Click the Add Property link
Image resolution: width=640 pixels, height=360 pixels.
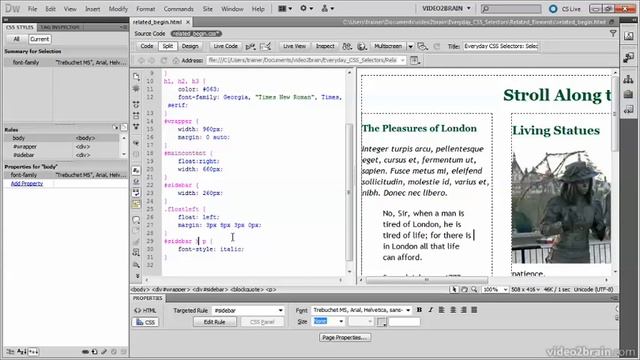(27, 184)
